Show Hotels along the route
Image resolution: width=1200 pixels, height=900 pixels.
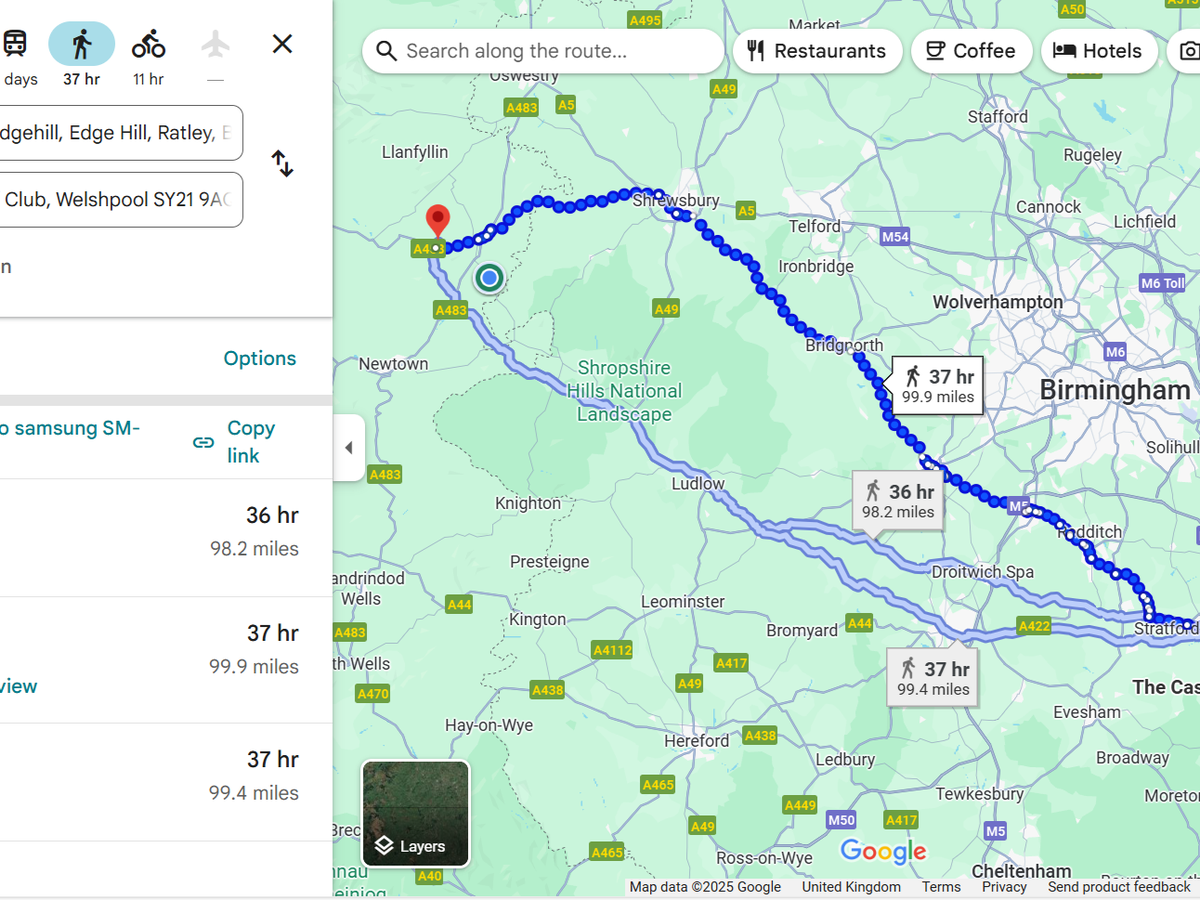coord(1098,51)
